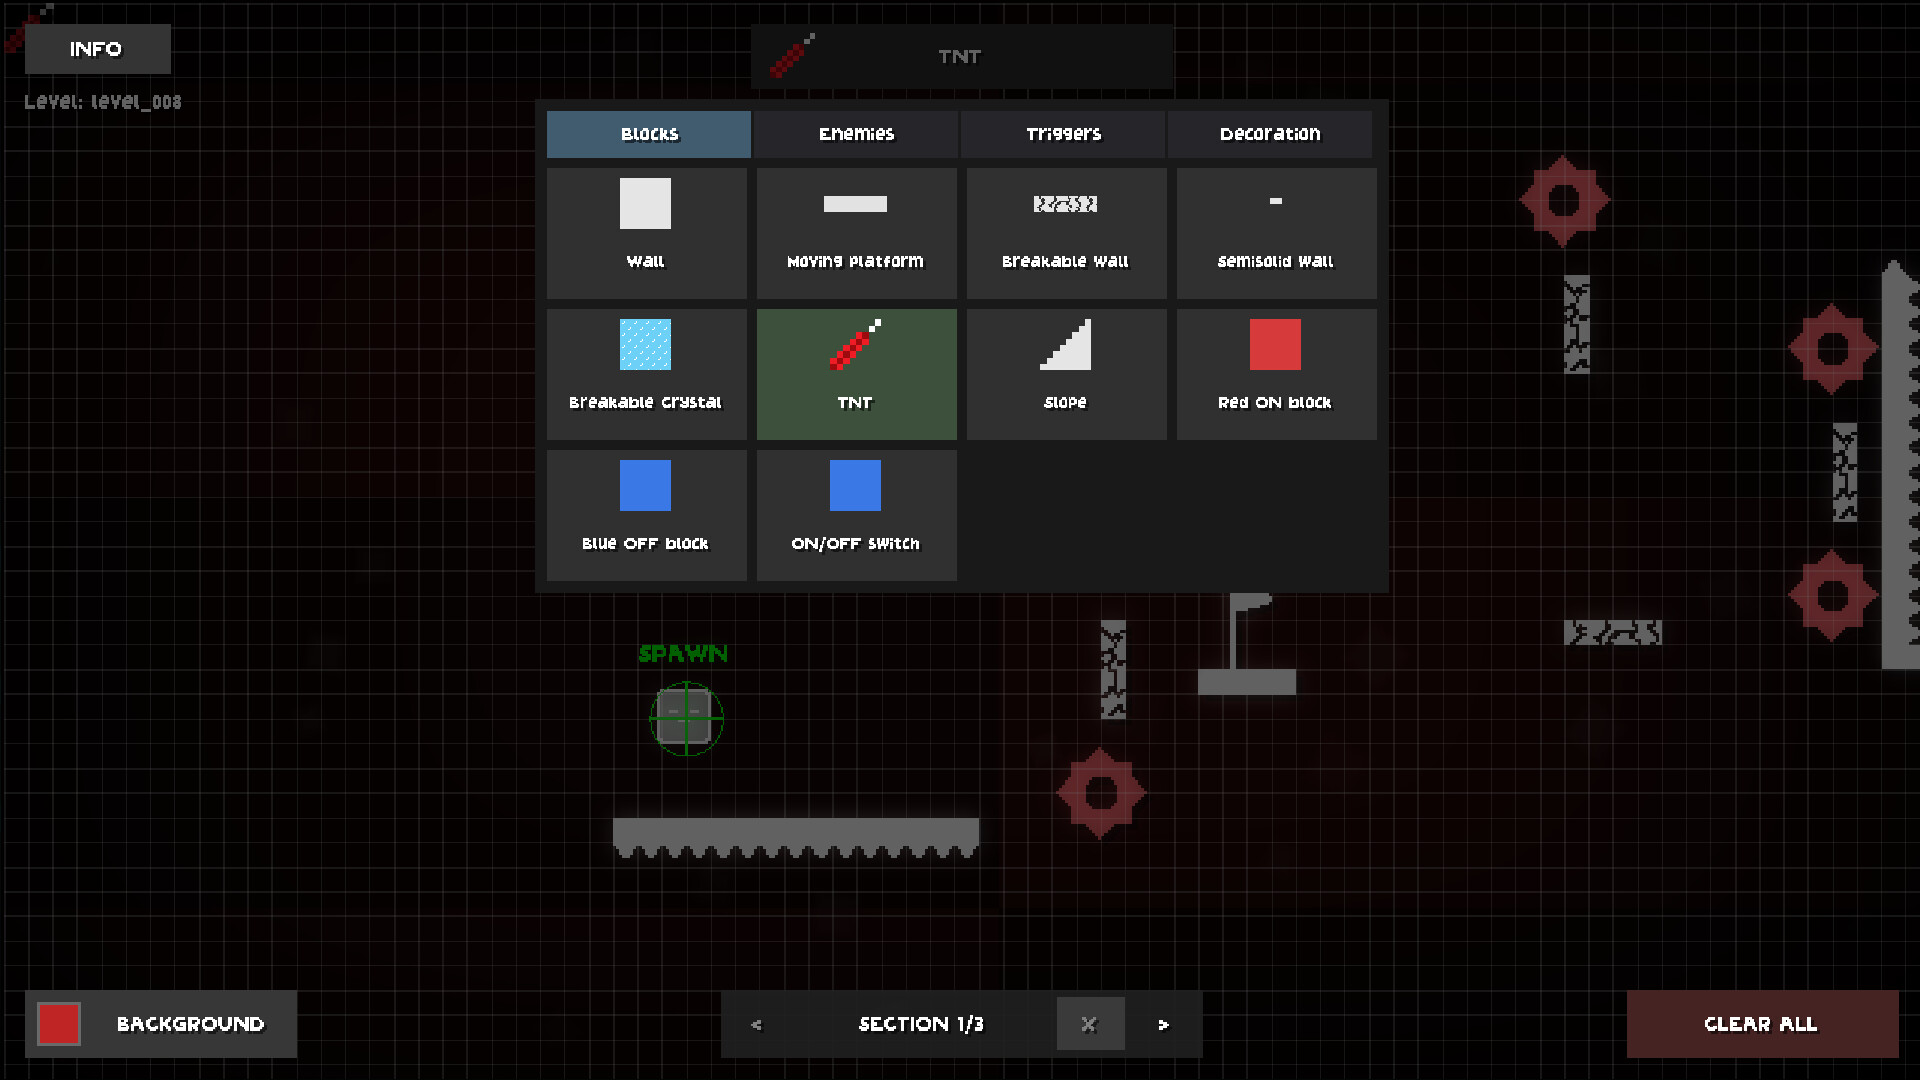Image resolution: width=1920 pixels, height=1080 pixels.
Task: Click the saw blade under Decoration tab
Action: pos(1564,201)
